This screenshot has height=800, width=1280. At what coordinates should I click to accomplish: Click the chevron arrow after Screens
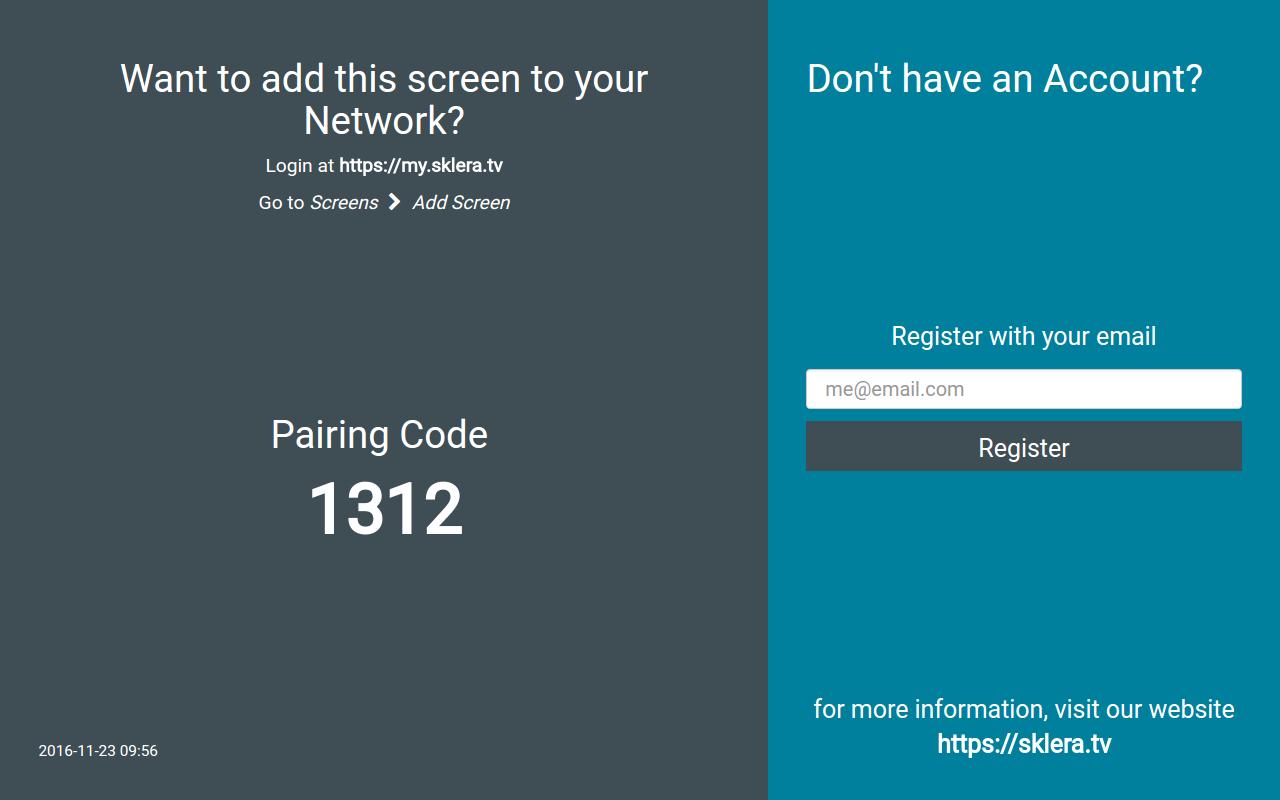(x=394, y=202)
